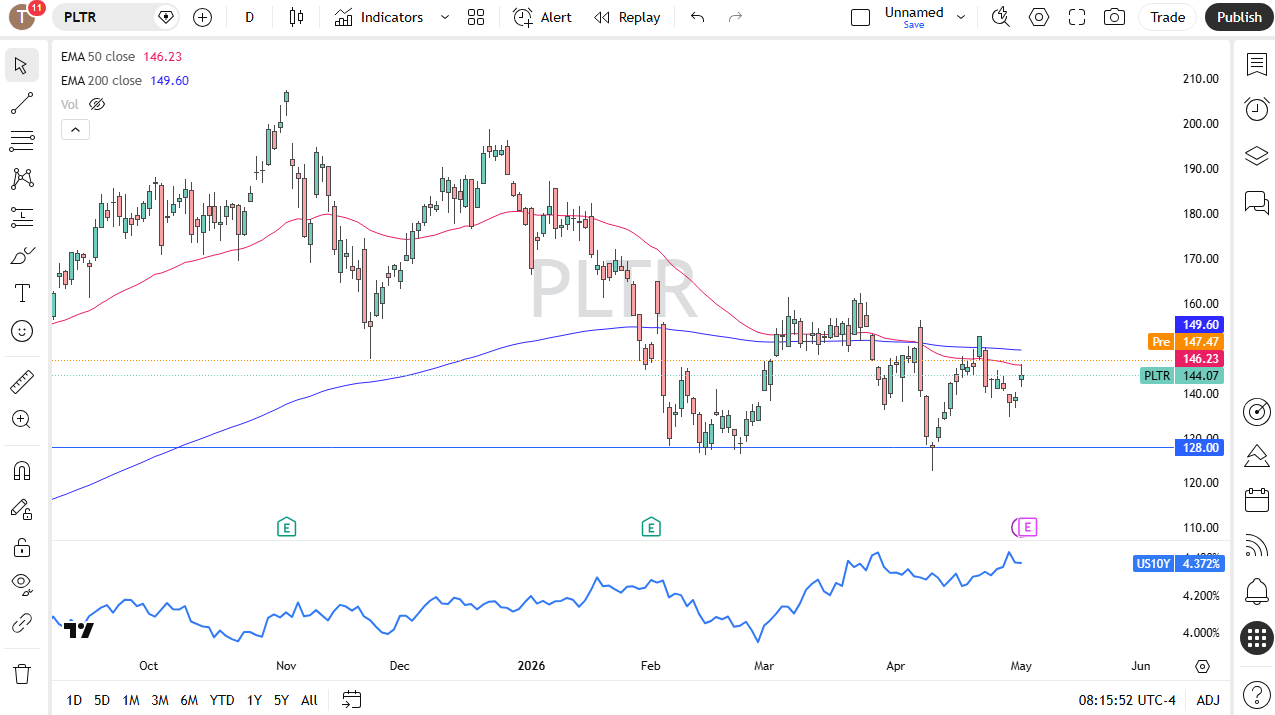
Task: Take a chart snapshot with camera
Action: point(1114,17)
